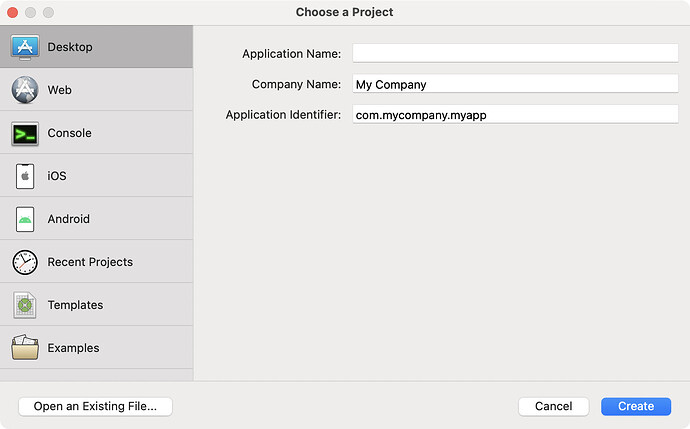The height and width of the screenshot is (429, 690).
Task: Cancel the project chooser dialog
Action: point(553,406)
